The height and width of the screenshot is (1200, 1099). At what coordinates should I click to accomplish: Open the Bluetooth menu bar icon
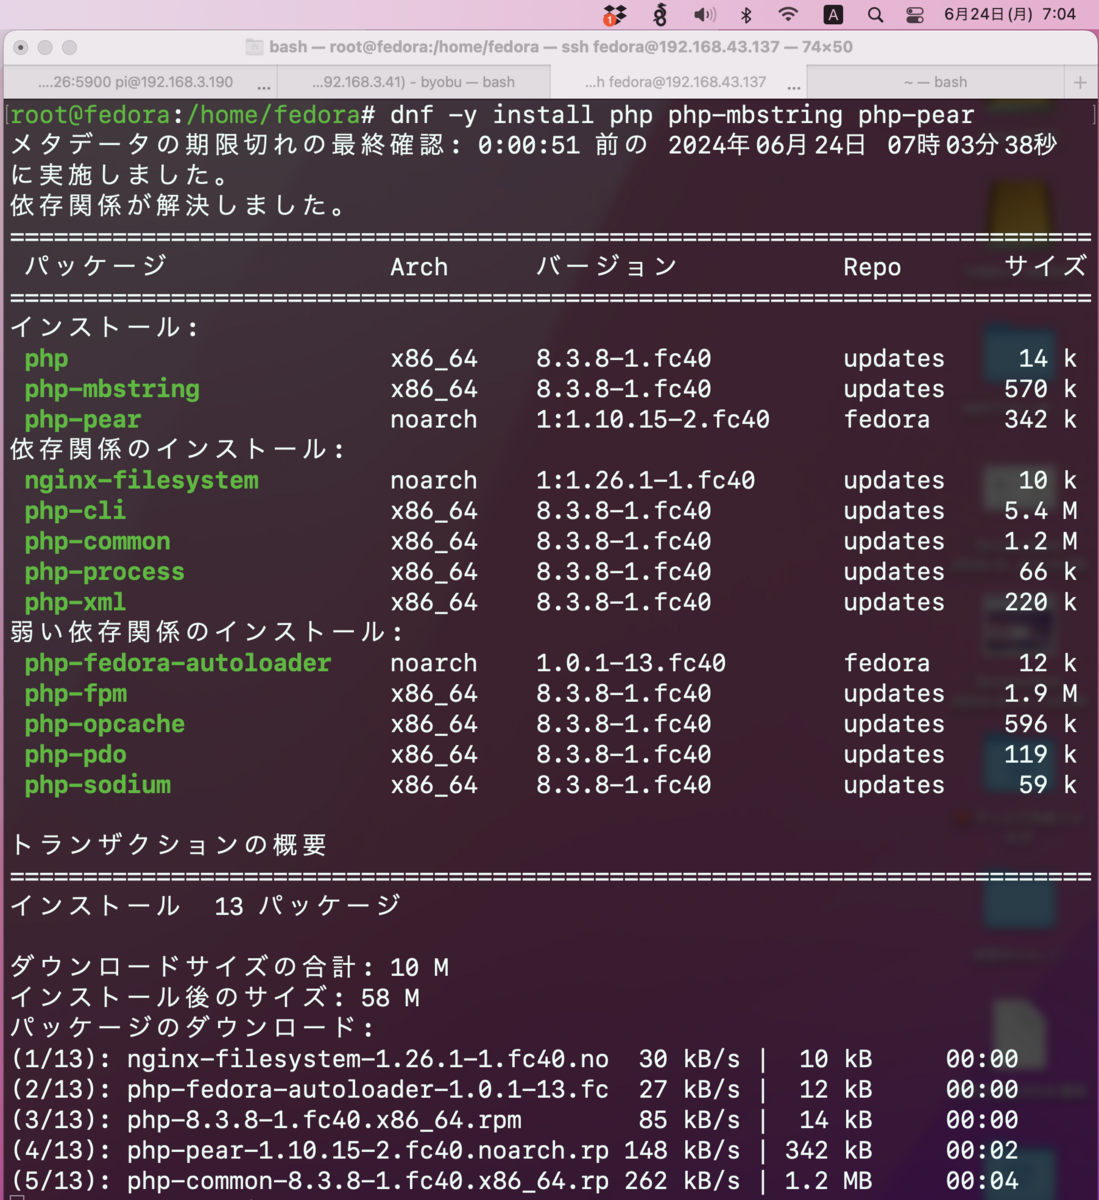pyautogui.click(x=748, y=14)
